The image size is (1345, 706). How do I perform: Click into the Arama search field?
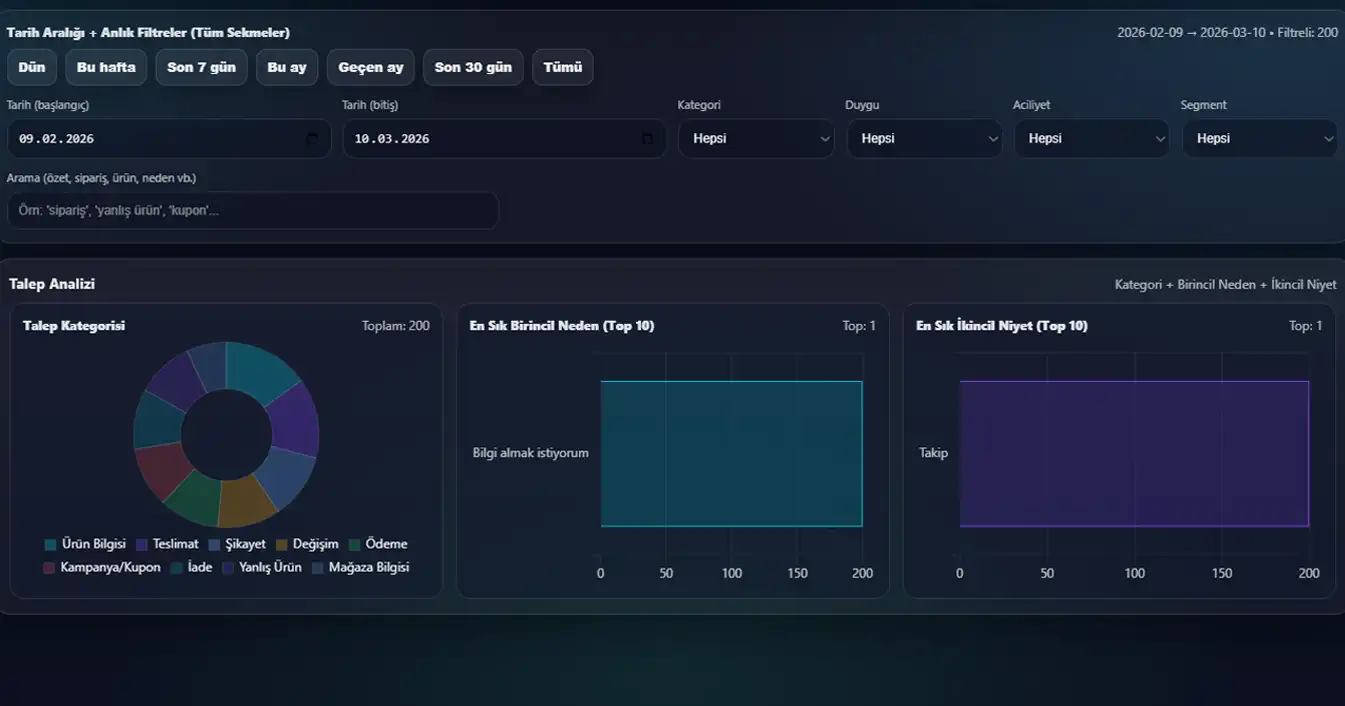[x=252, y=211]
